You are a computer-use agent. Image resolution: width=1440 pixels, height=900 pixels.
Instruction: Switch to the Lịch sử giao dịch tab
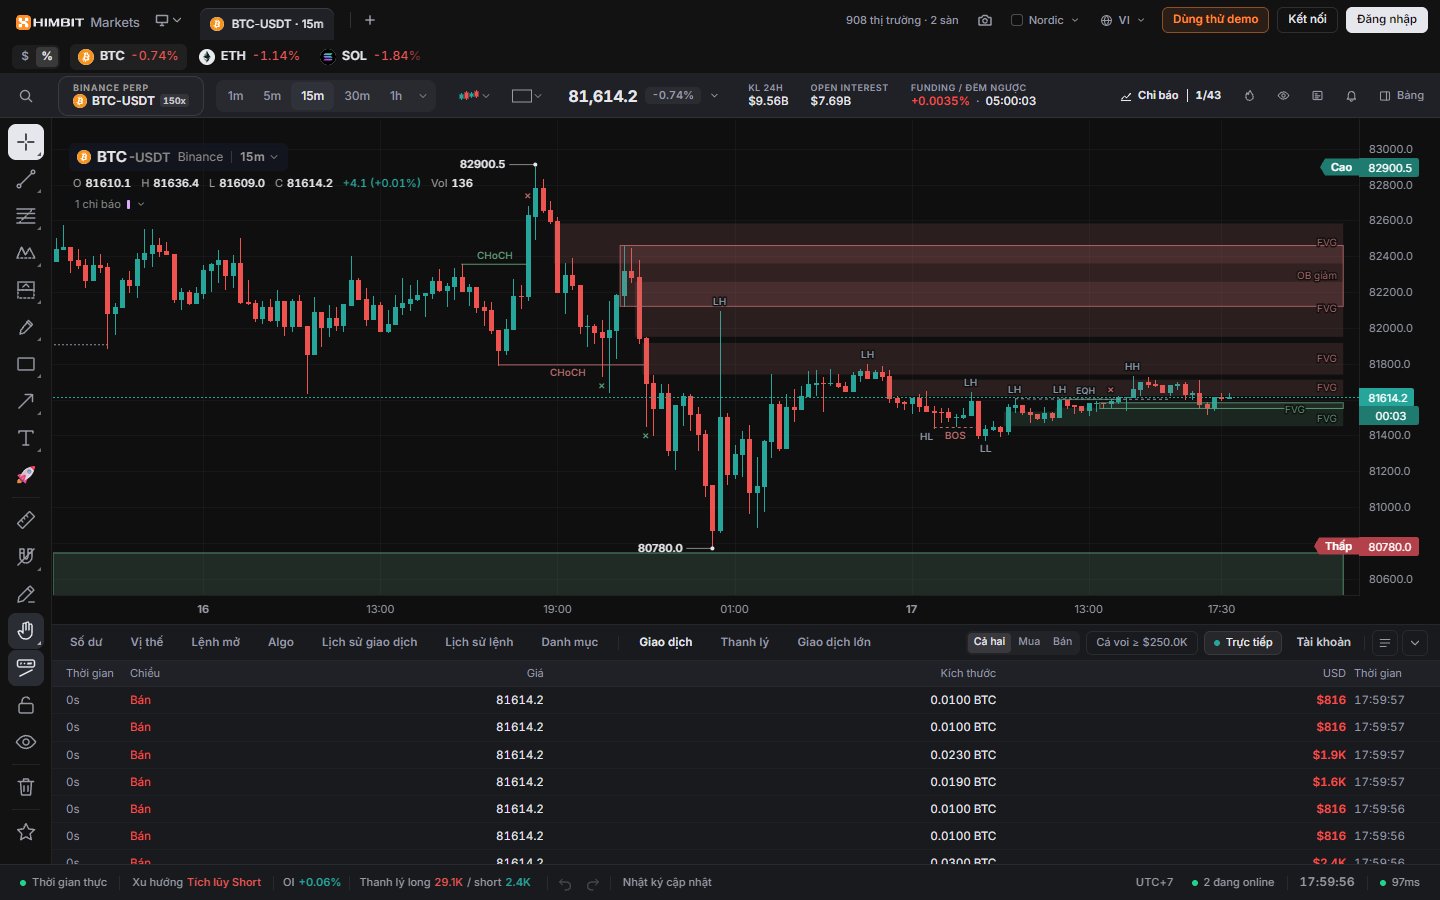pyautogui.click(x=369, y=642)
